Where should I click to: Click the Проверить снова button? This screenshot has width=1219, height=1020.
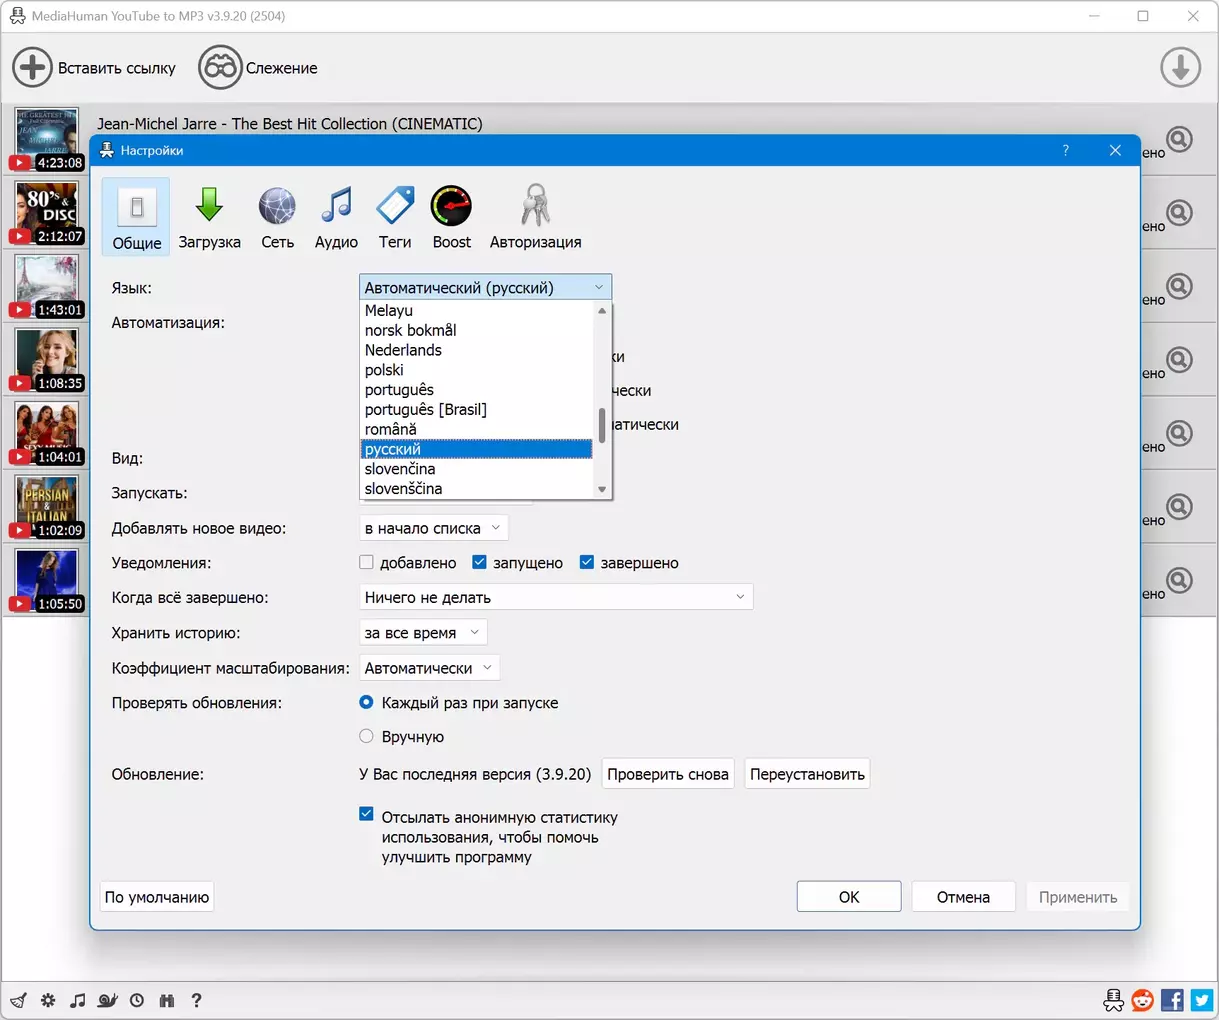(667, 774)
